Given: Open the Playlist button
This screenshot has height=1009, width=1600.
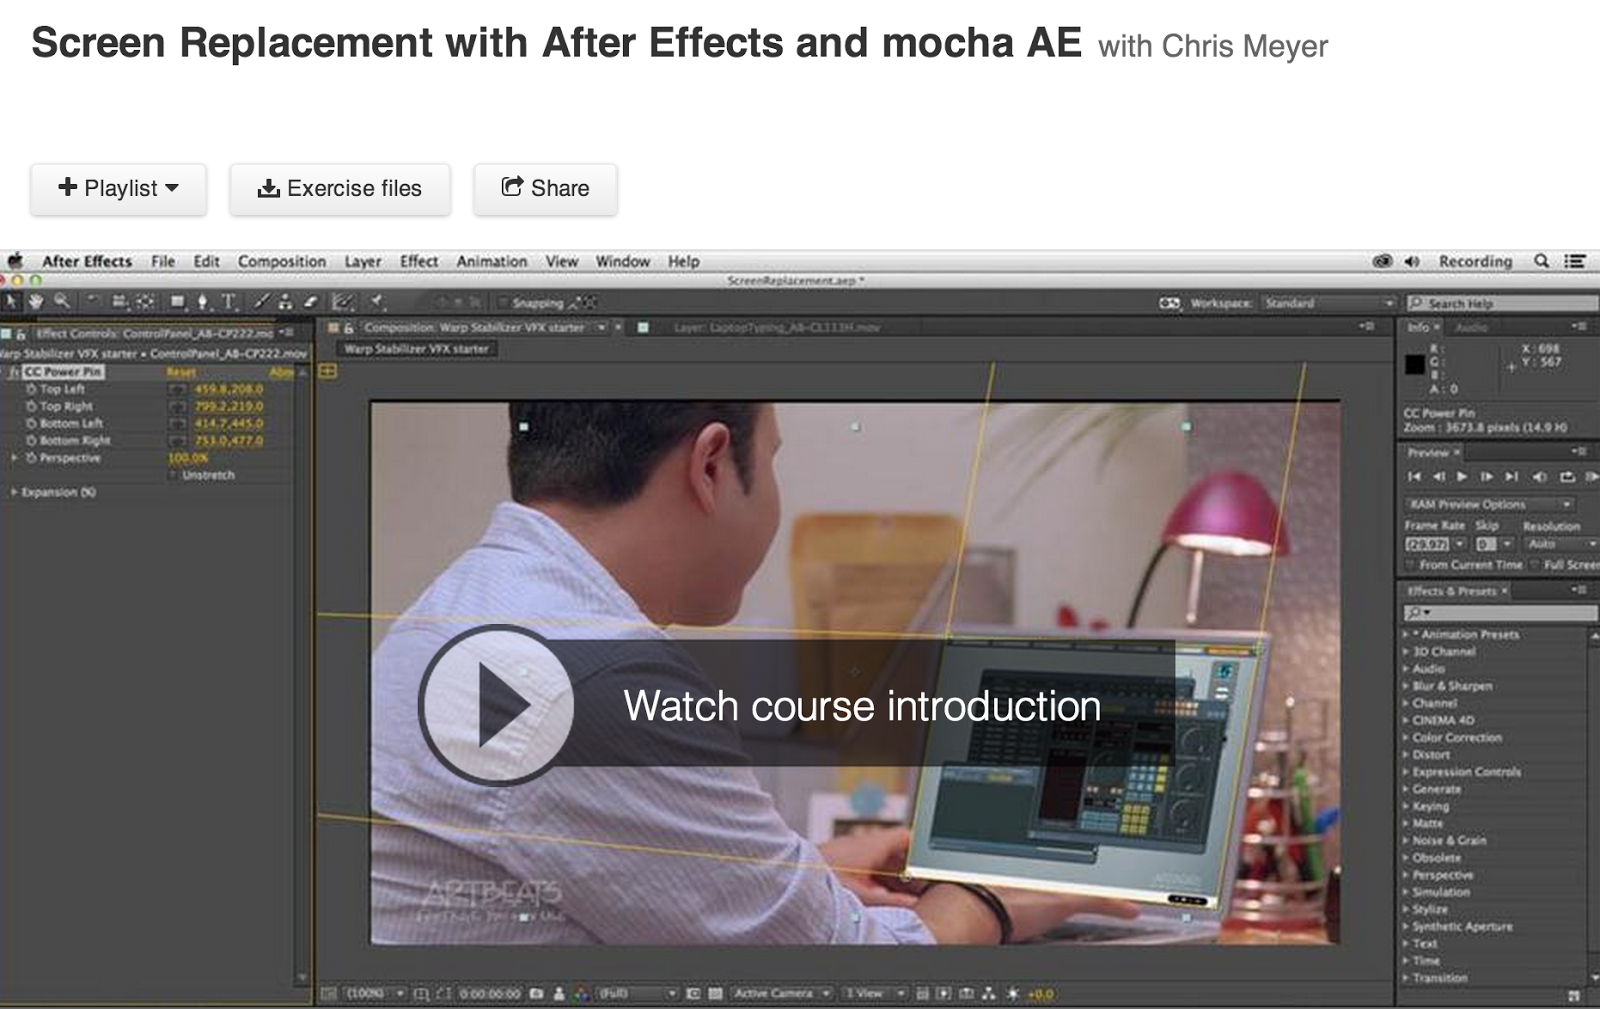Looking at the screenshot, I should click(118, 189).
